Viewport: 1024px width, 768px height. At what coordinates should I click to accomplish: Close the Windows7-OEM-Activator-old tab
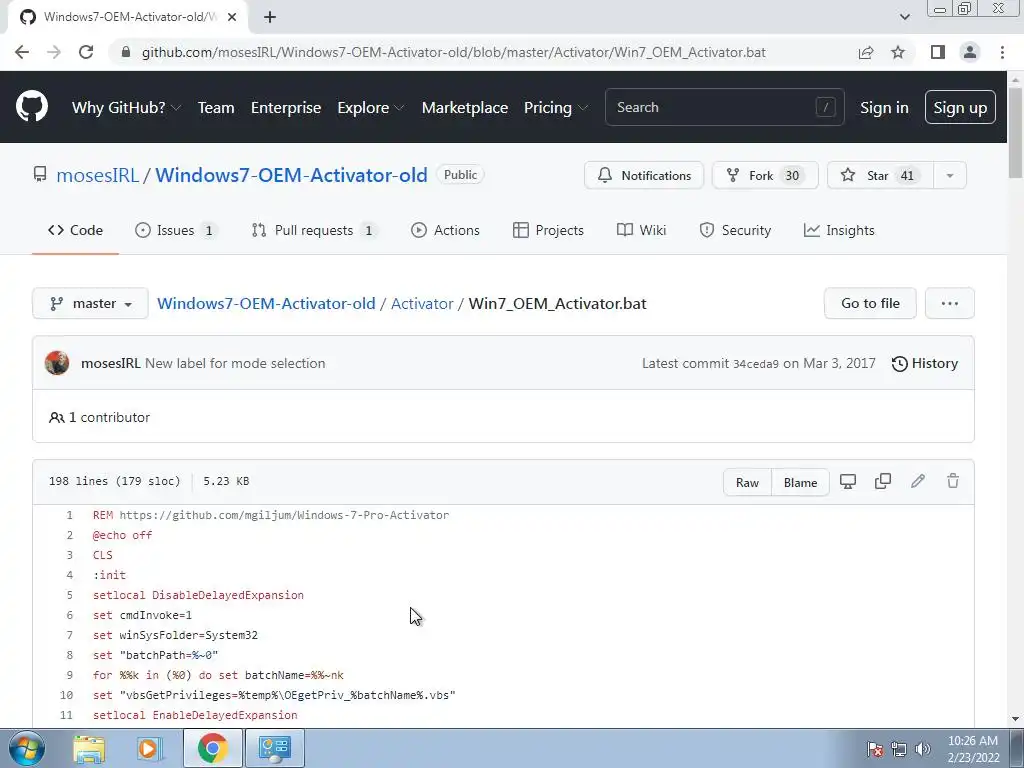(x=232, y=17)
